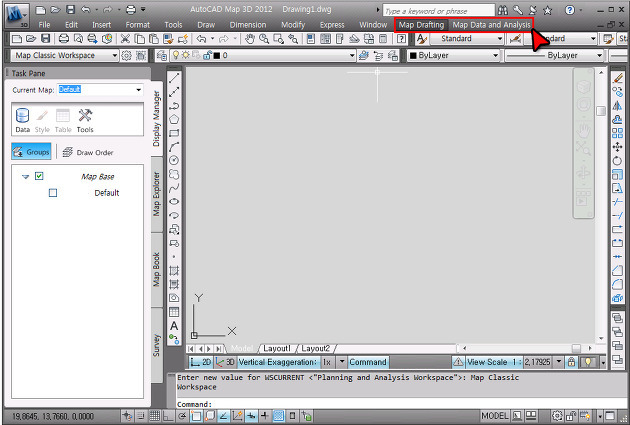Click the black ByLayer color swatch

click(x=413, y=55)
